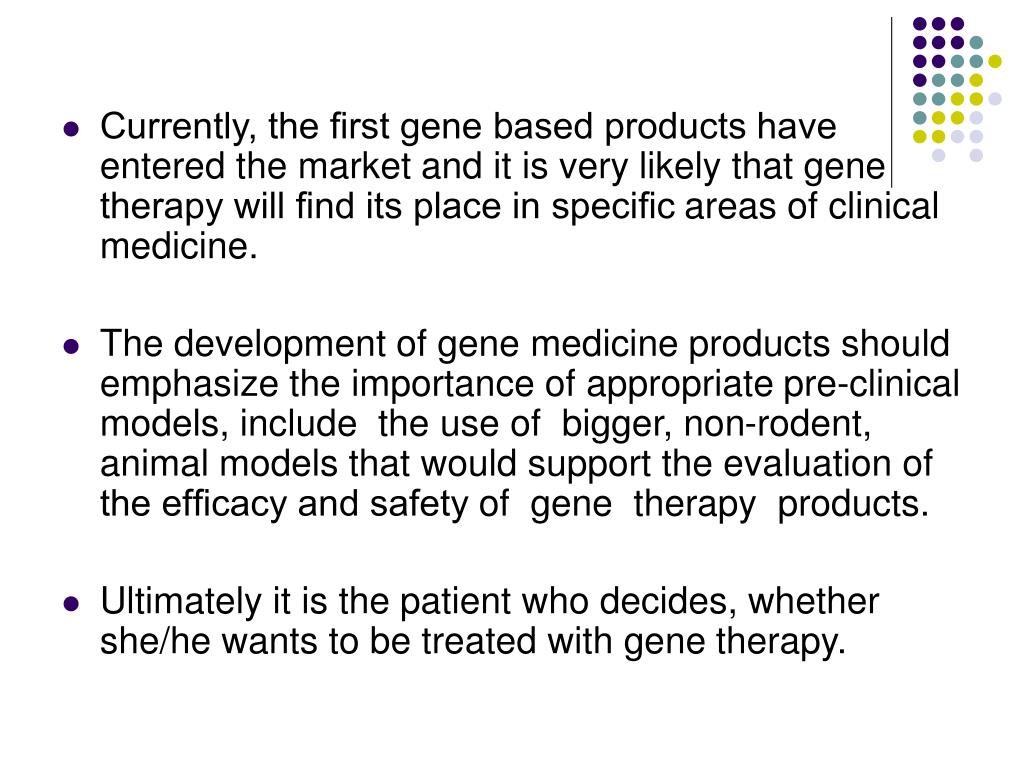Click the second bullet point marker
The image size is (1024, 768).
tap(71, 345)
